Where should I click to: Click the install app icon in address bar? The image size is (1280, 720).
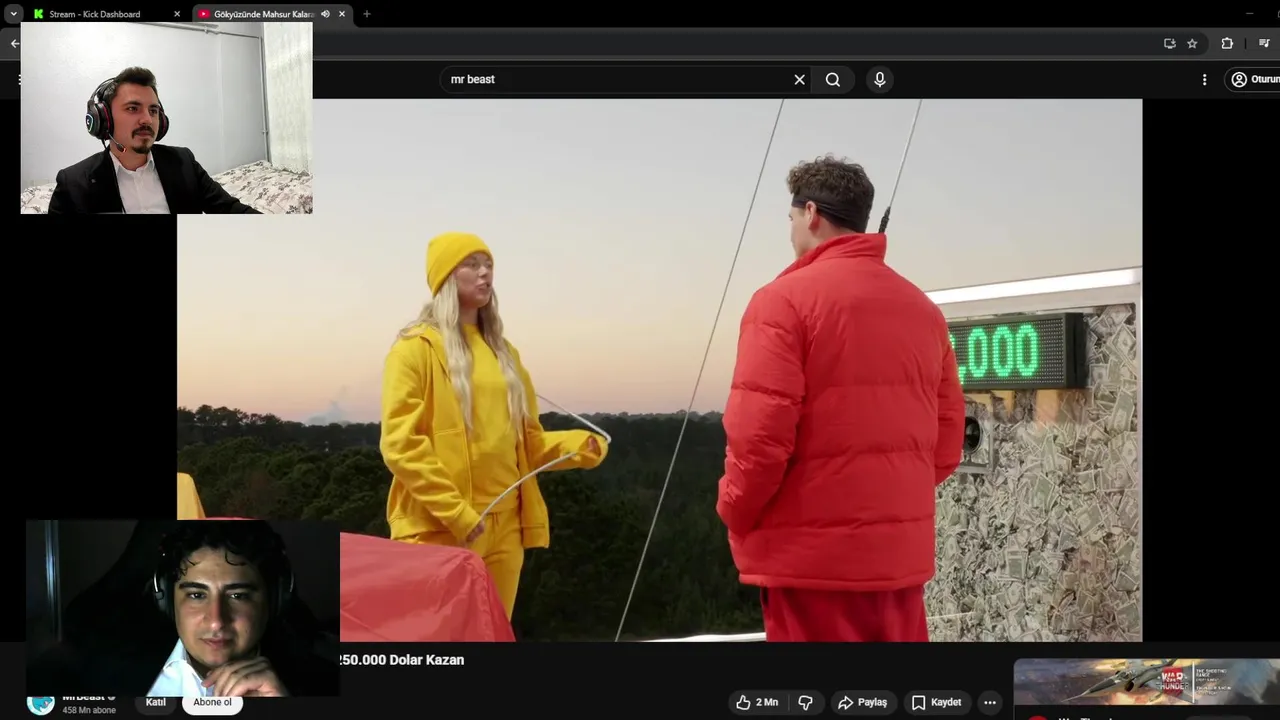[x=1170, y=43]
